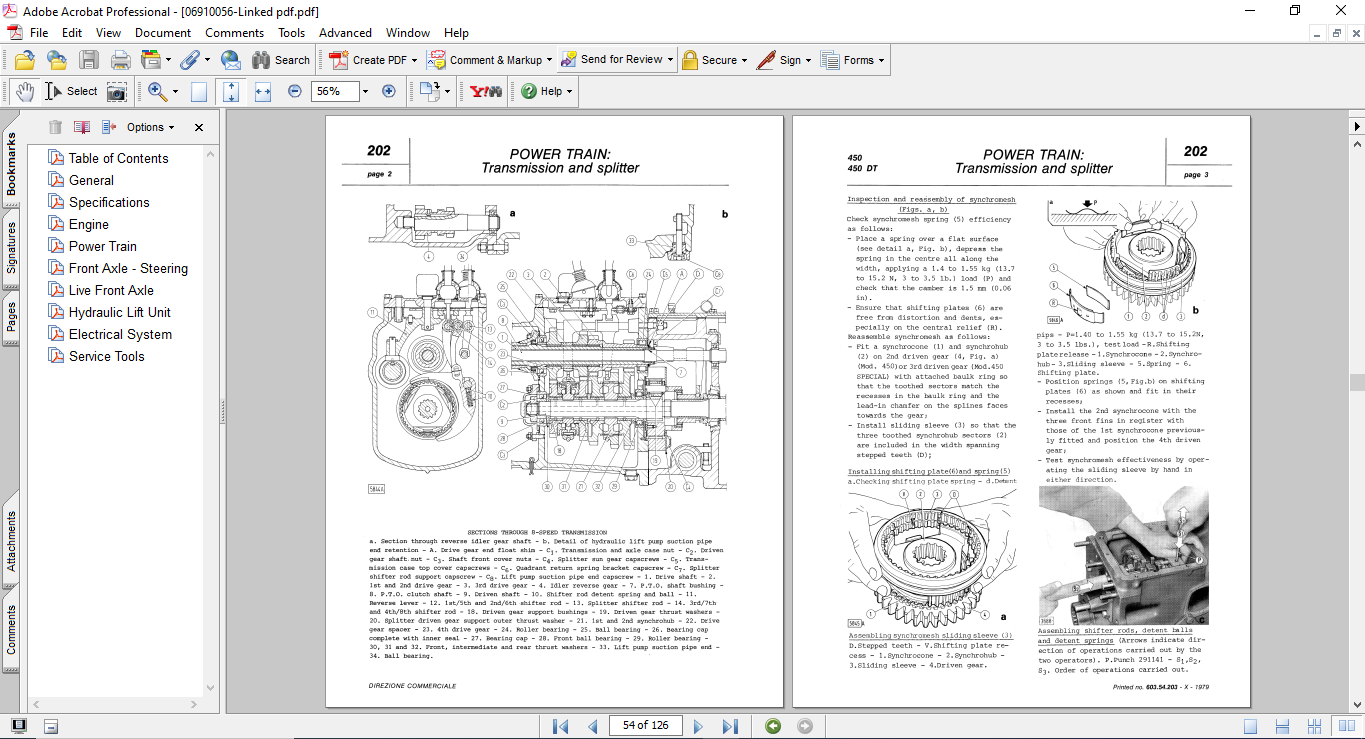
Task: Switch to the Attachments side tab
Action: (x=12, y=541)
